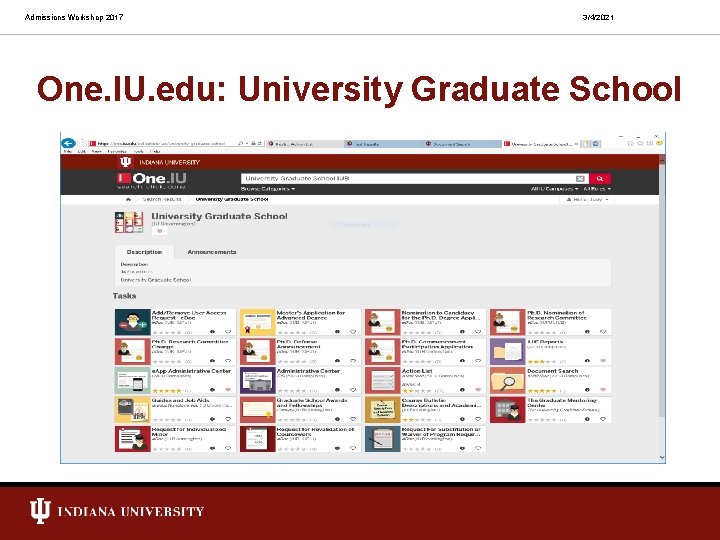Go back with browser back arrow
This screenshot has height=540, width=720.
point(68,143)
